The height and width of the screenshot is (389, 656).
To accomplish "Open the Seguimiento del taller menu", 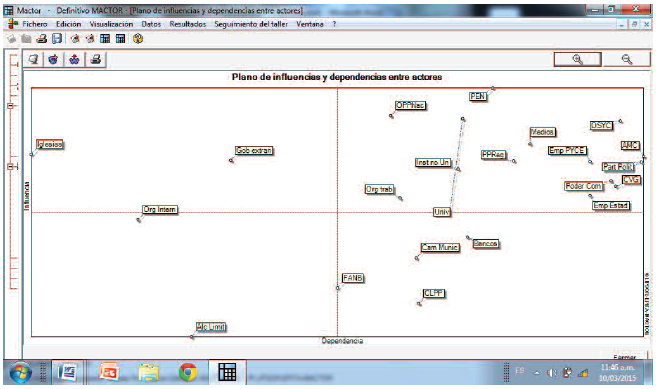I will pyautogui.click(x=251, y=24).
